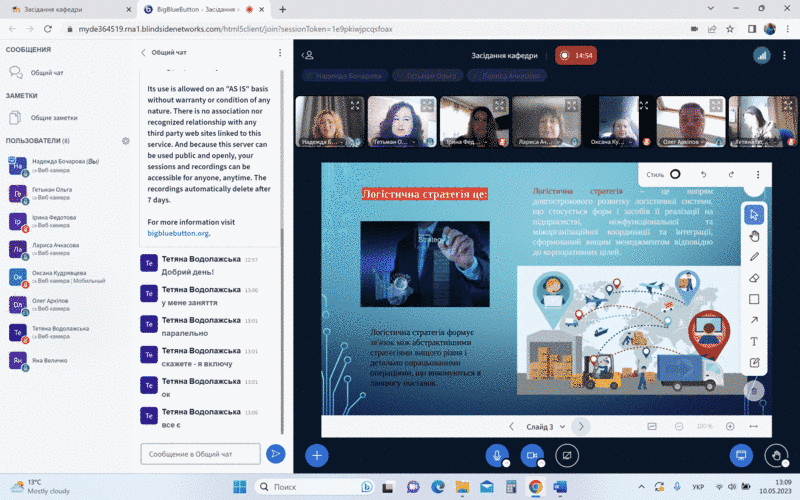Image resolution: width=800 pixels, height=500 pixels.
Task: Open the Стиль color style picker
Action: (664, 174)
